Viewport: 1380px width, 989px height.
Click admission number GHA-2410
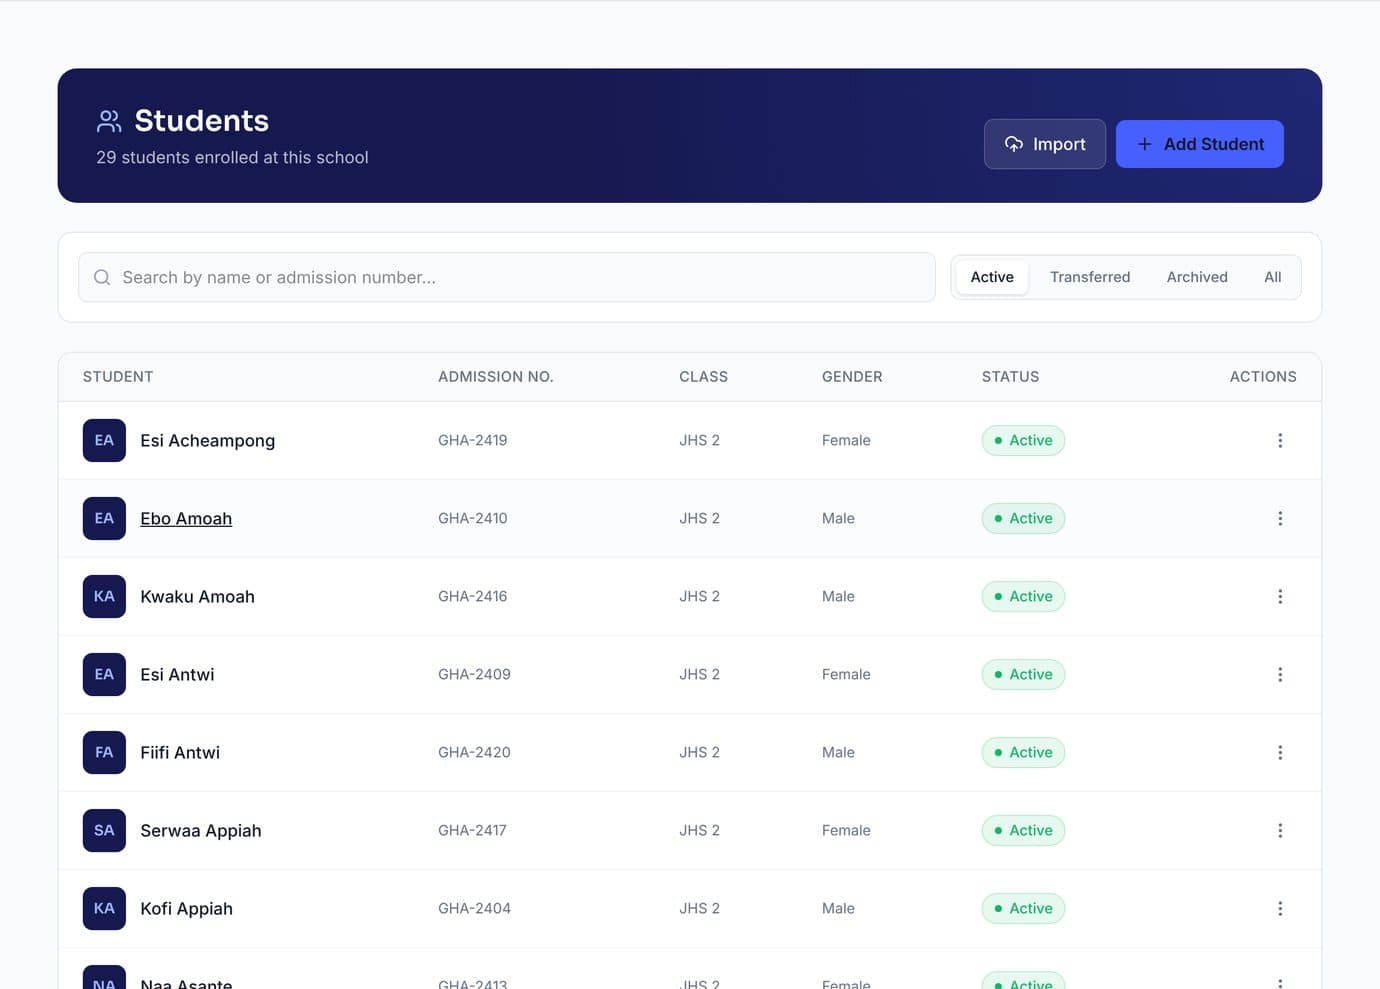pyautogui.click(x=472, y=518)
